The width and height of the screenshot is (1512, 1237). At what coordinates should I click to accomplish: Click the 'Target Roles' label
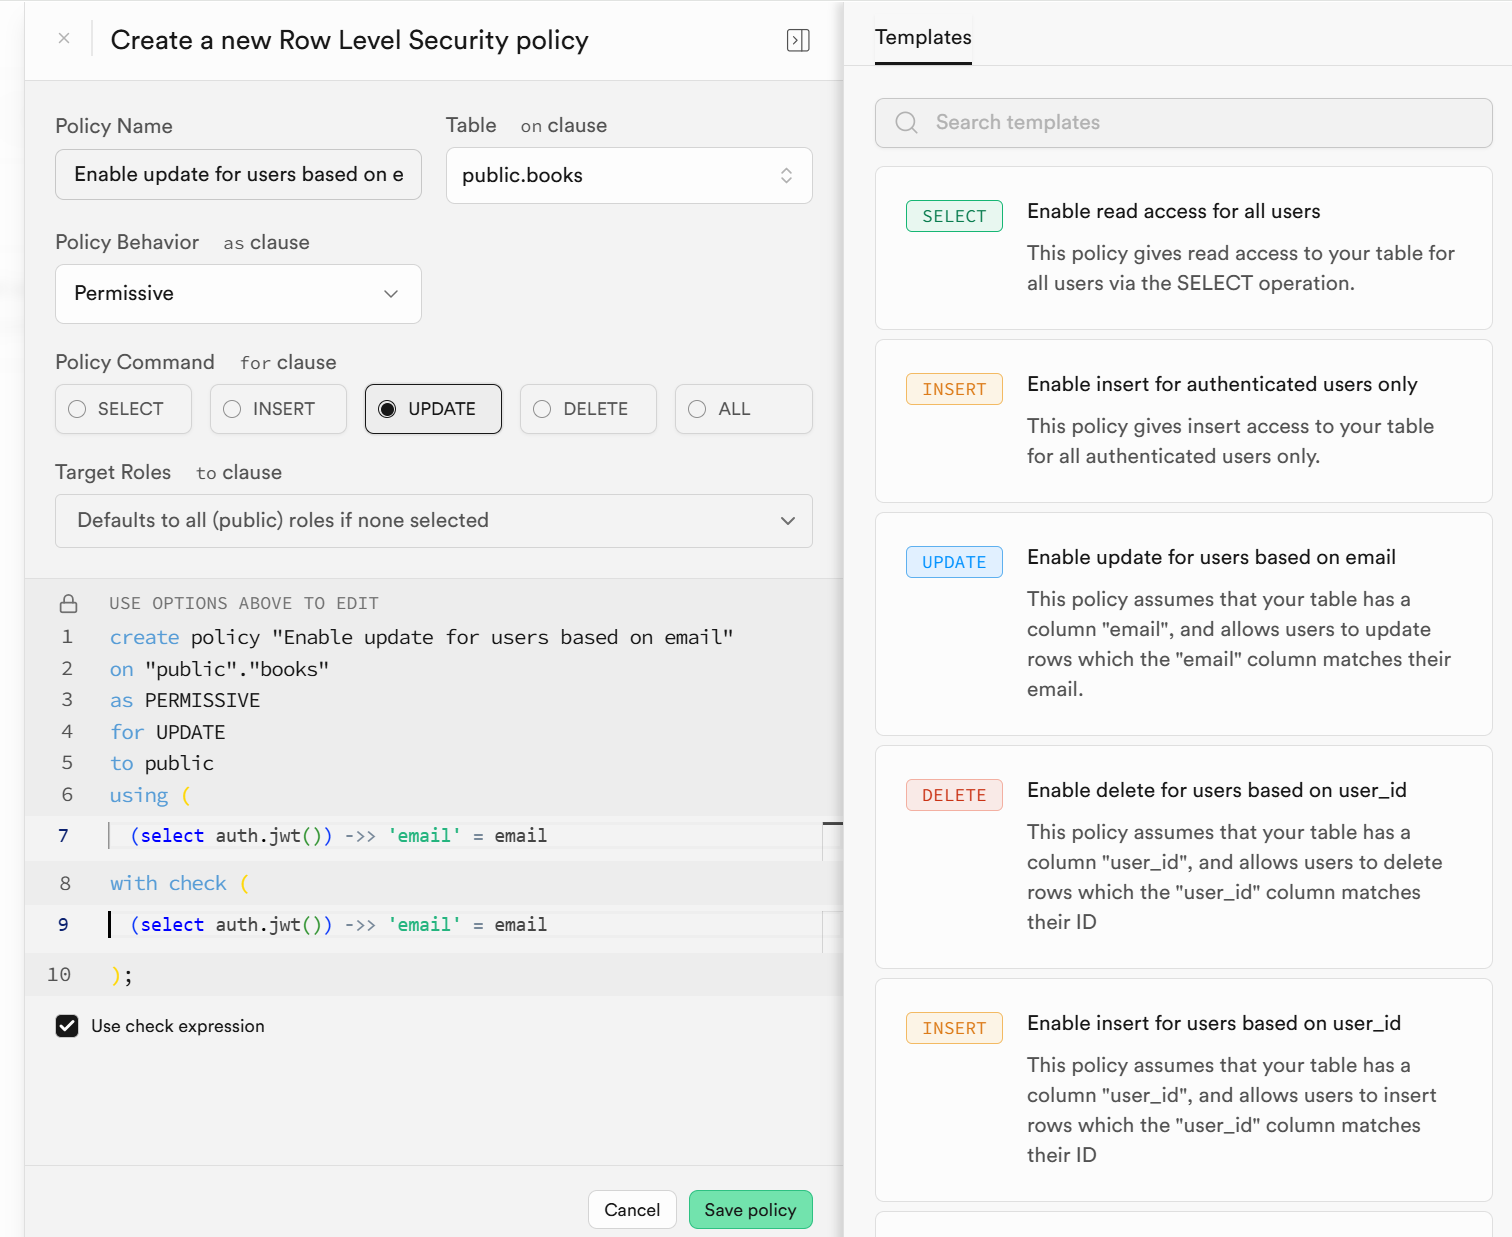113,472
